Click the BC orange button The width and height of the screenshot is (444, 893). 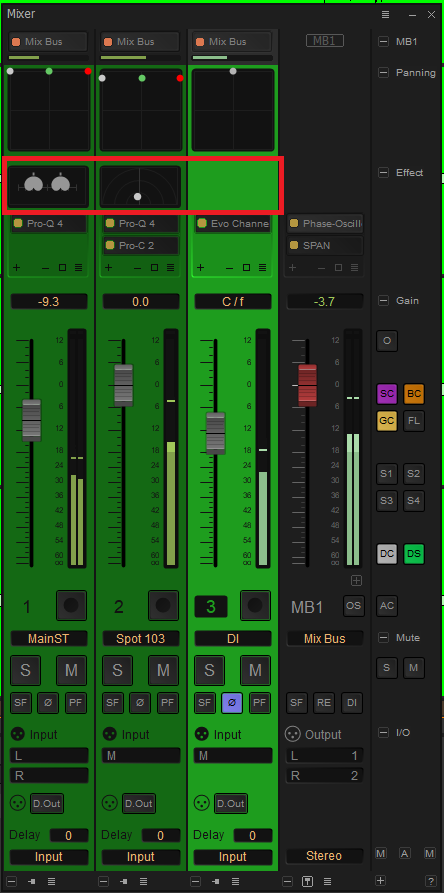pos(414,394)
